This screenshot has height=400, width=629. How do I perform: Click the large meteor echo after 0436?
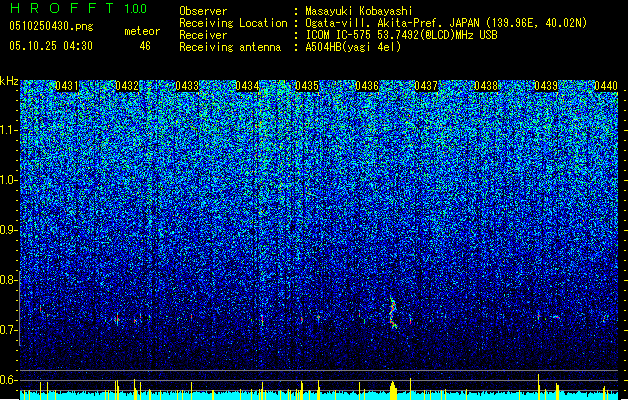click(x=393, y=313)
